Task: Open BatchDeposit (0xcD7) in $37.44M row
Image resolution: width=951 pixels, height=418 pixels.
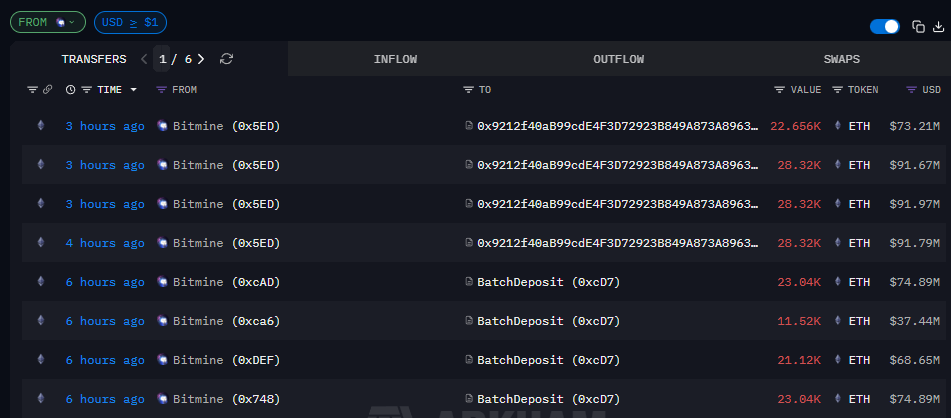Action: 549,321
